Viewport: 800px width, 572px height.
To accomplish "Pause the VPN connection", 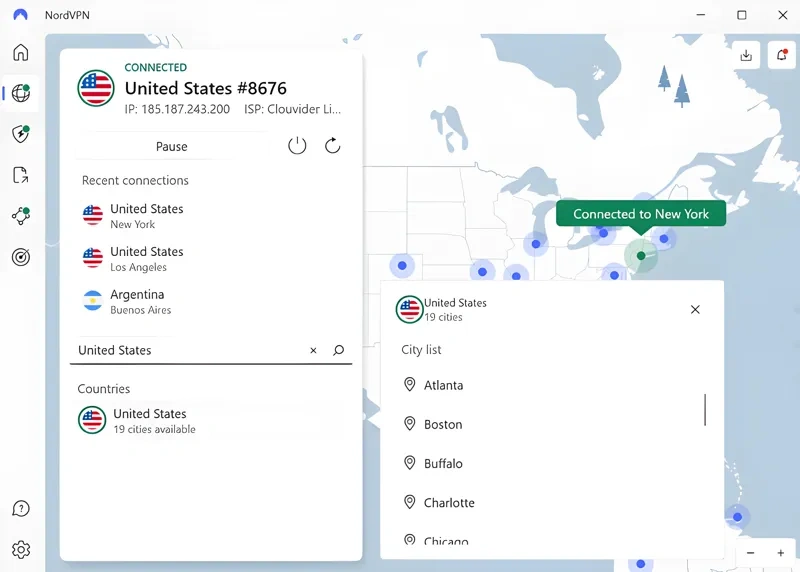I will point(171,146).
